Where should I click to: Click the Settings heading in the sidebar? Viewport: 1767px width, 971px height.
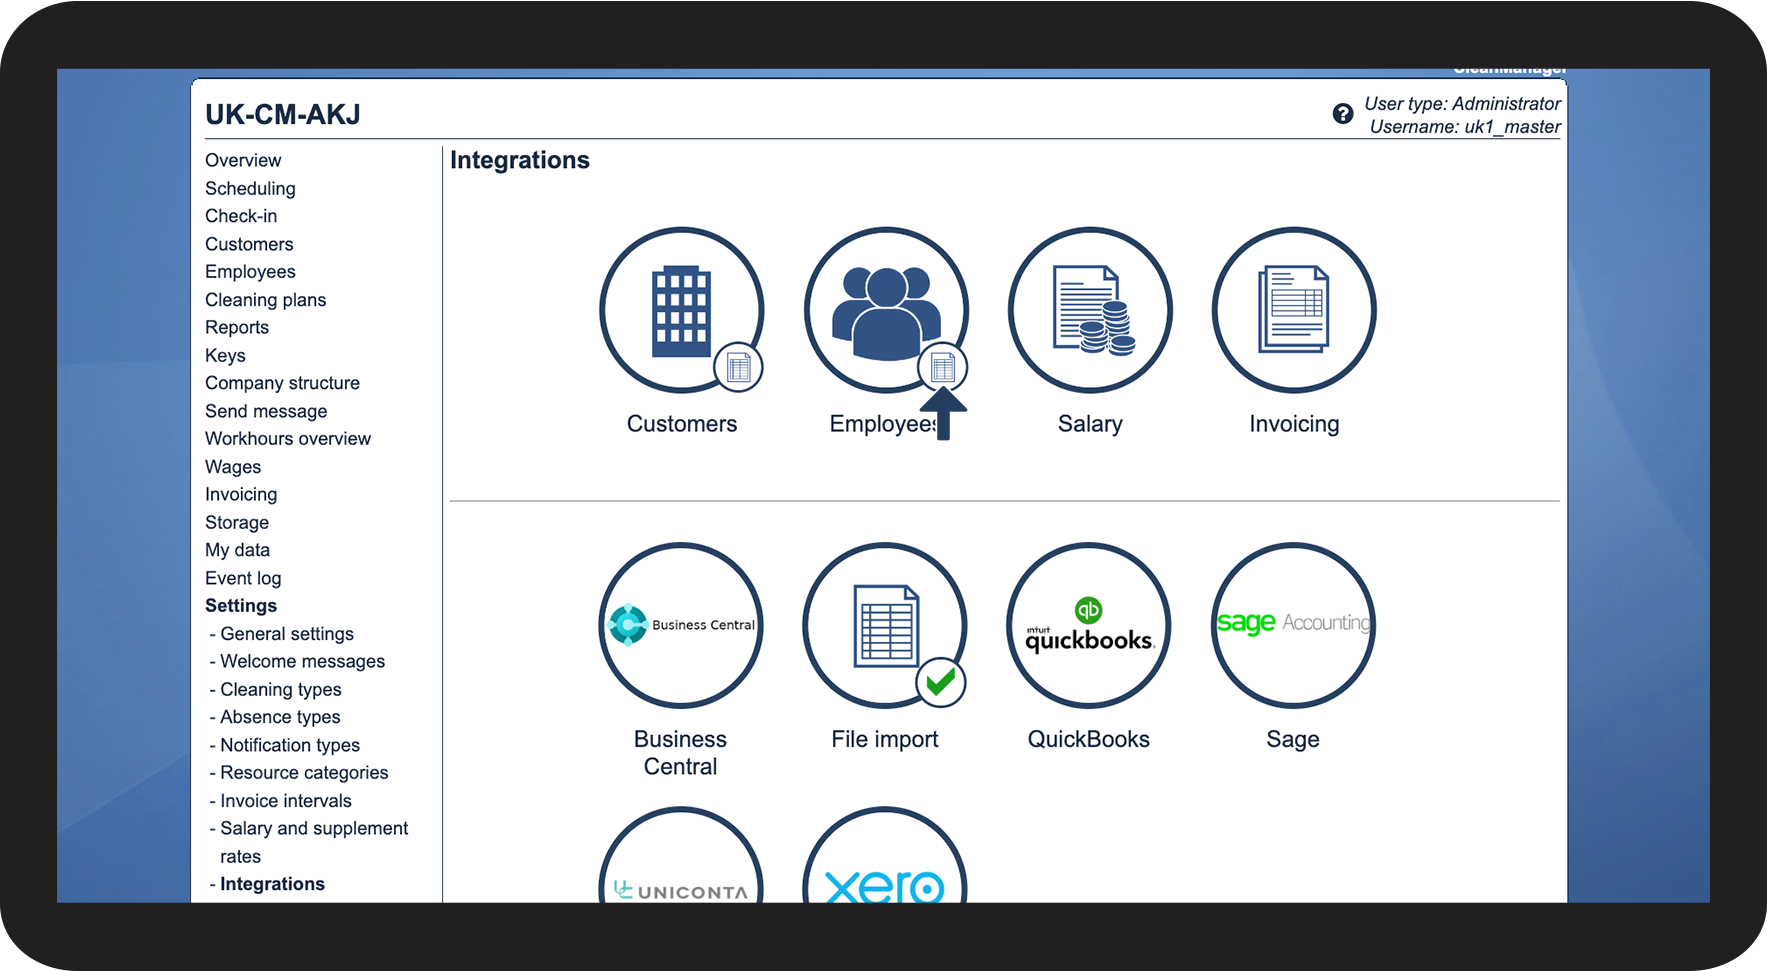click(241, 606)
